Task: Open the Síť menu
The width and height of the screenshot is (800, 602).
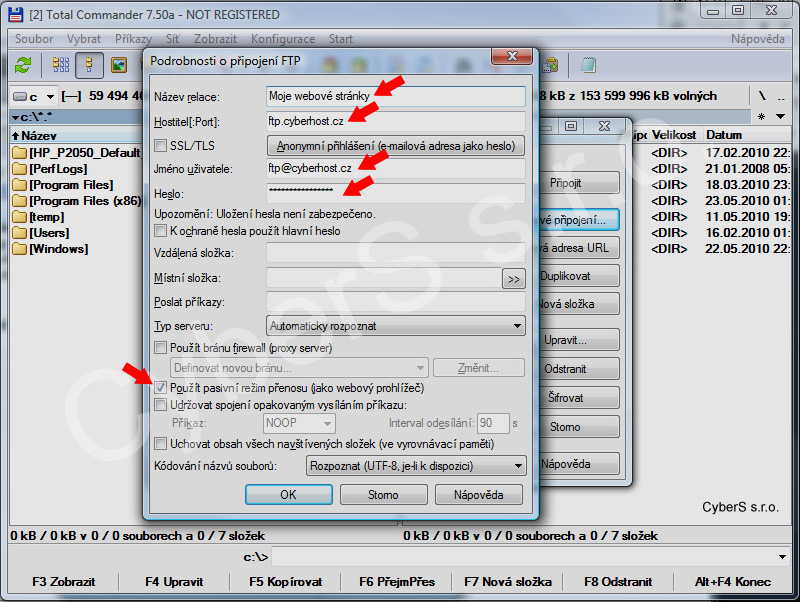Action: point(172,39)
